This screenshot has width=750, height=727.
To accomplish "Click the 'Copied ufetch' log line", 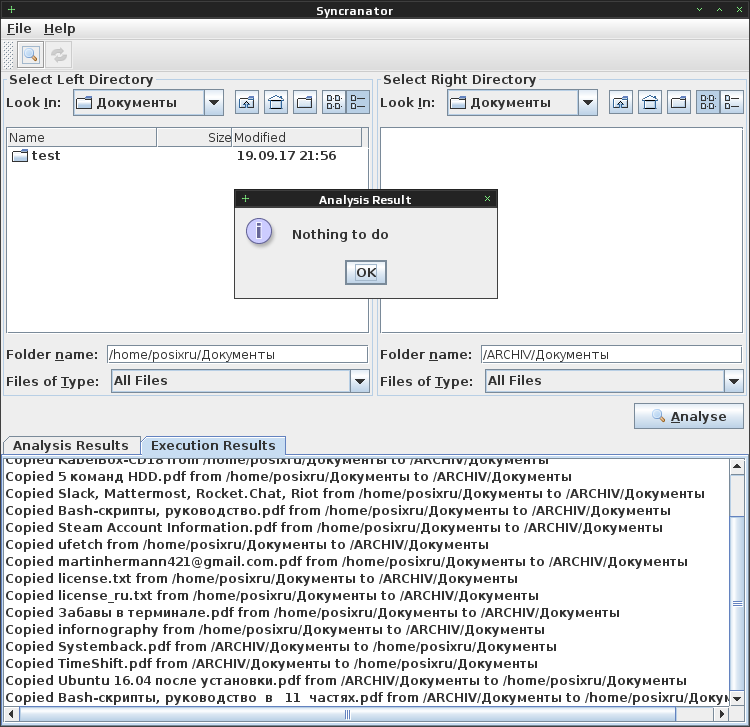I will 247,545.
